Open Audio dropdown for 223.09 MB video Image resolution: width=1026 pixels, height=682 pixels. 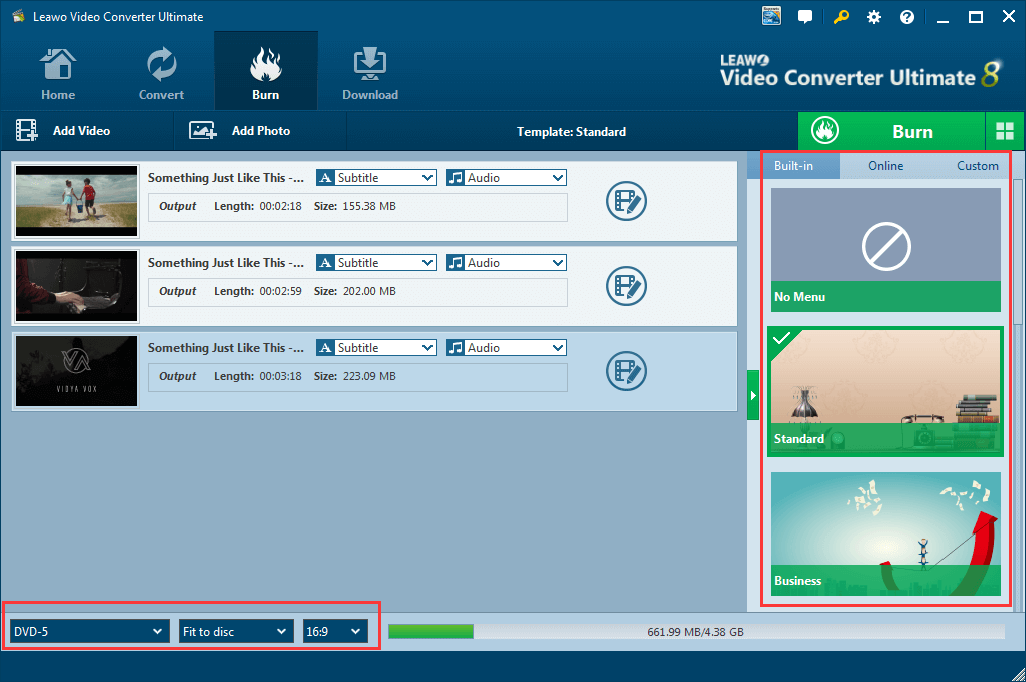click(x=506, y=348)
